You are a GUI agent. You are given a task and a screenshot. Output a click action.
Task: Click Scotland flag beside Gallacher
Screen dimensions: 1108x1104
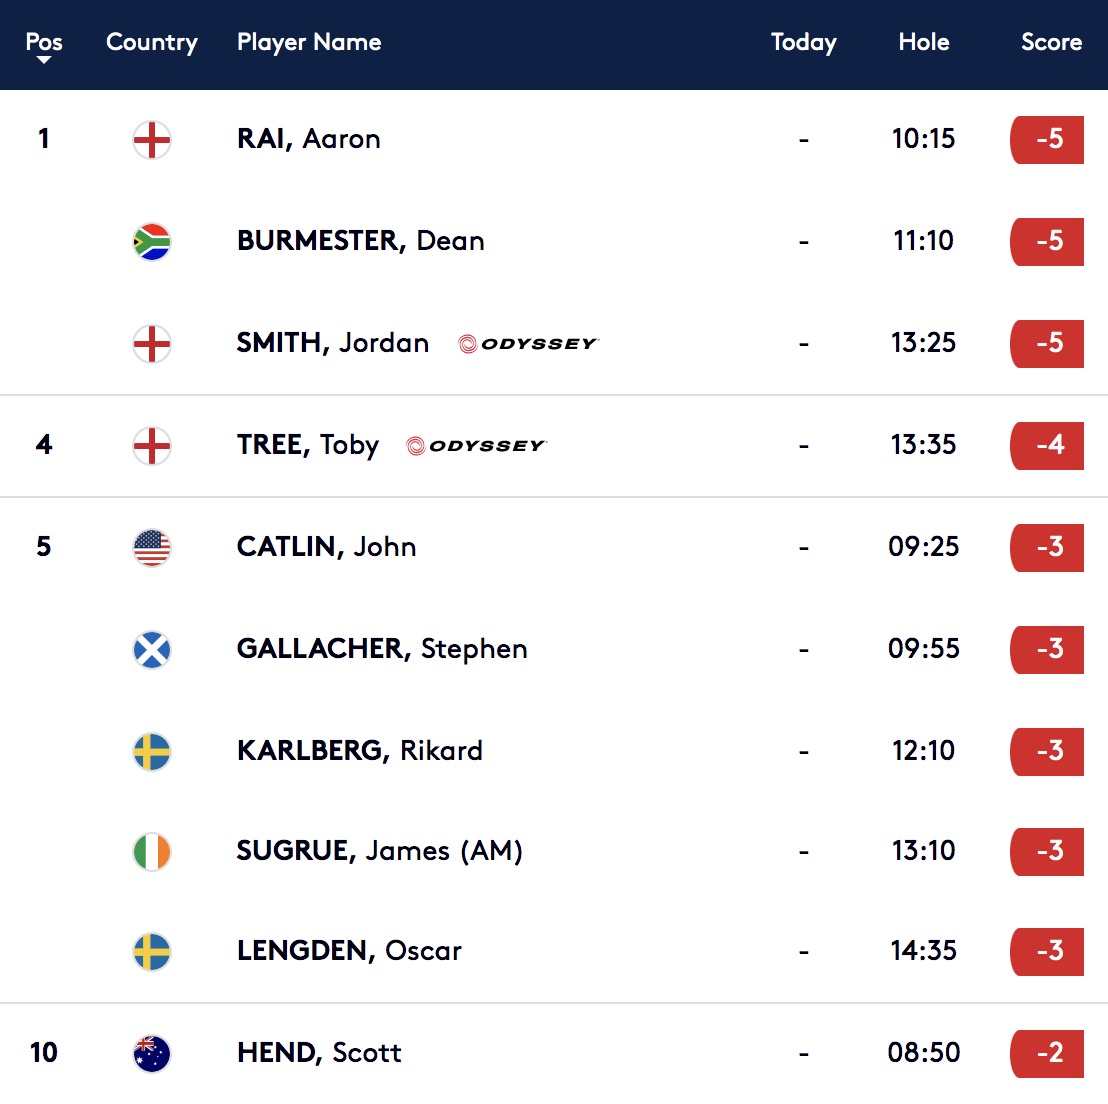152,650
